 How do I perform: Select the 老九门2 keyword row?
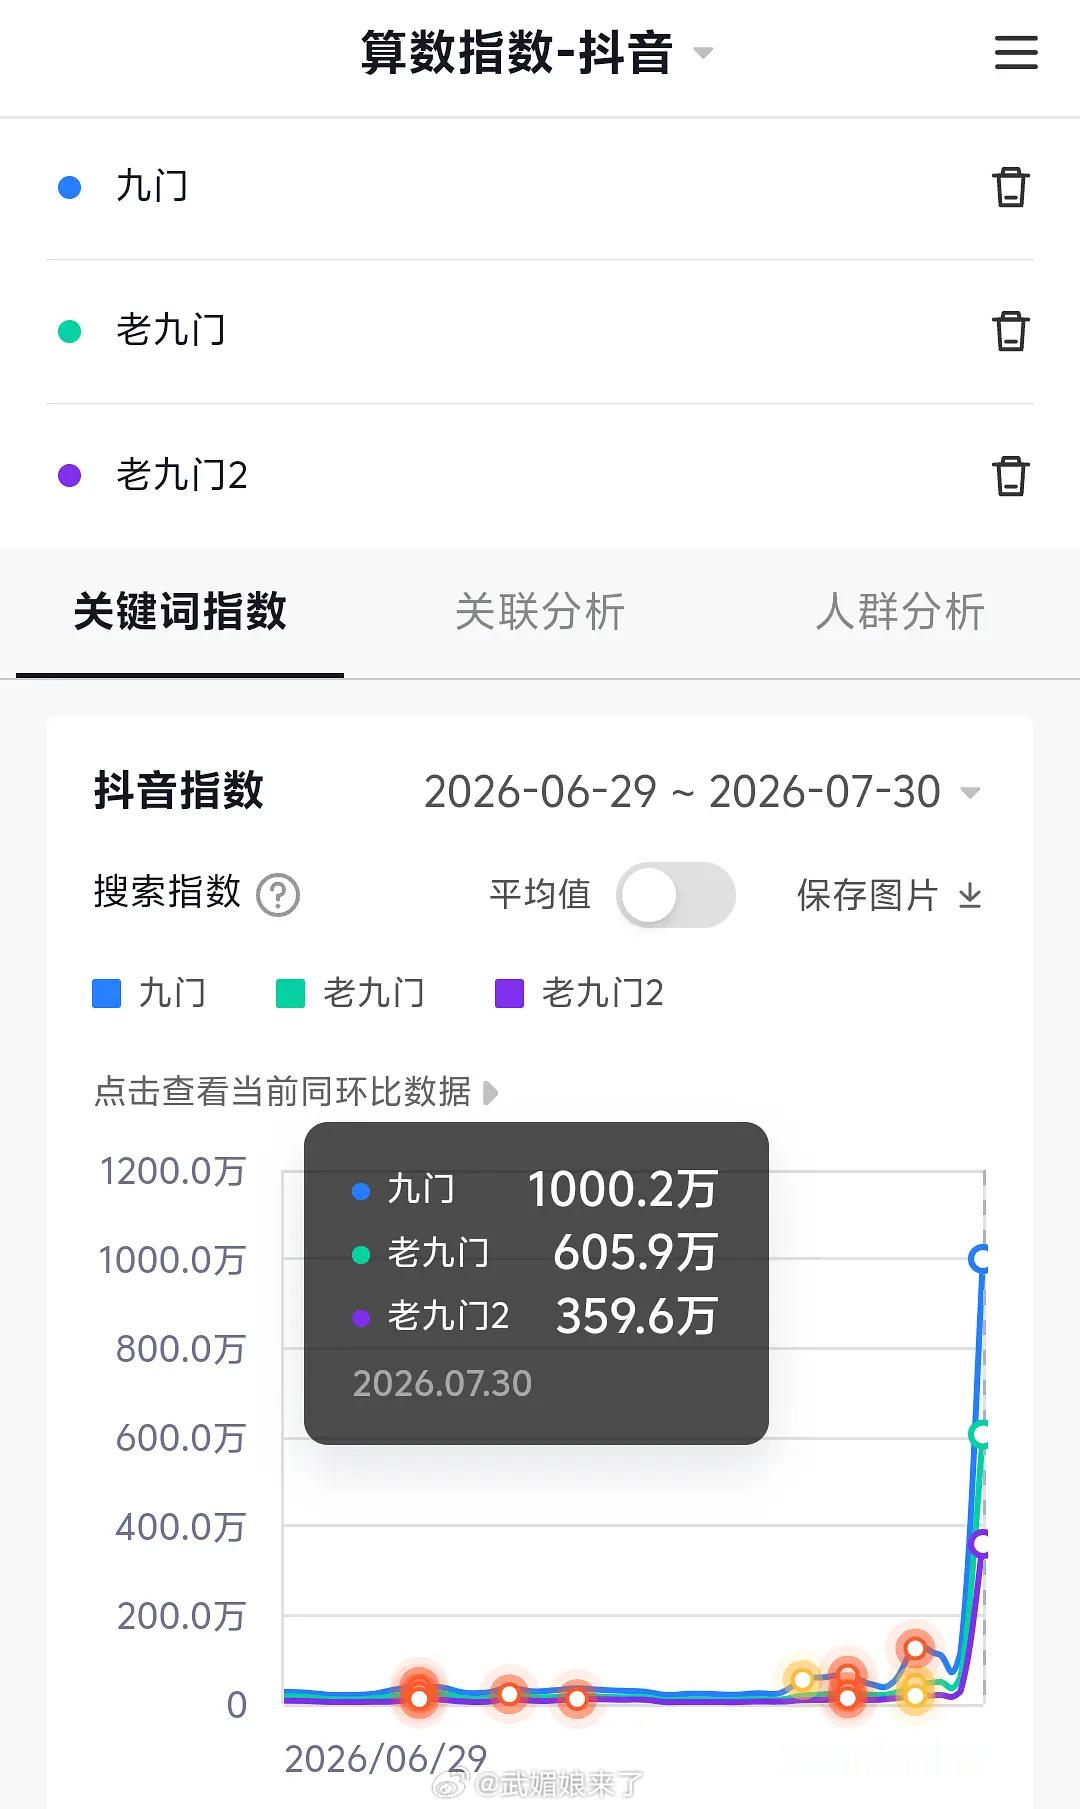540,476
